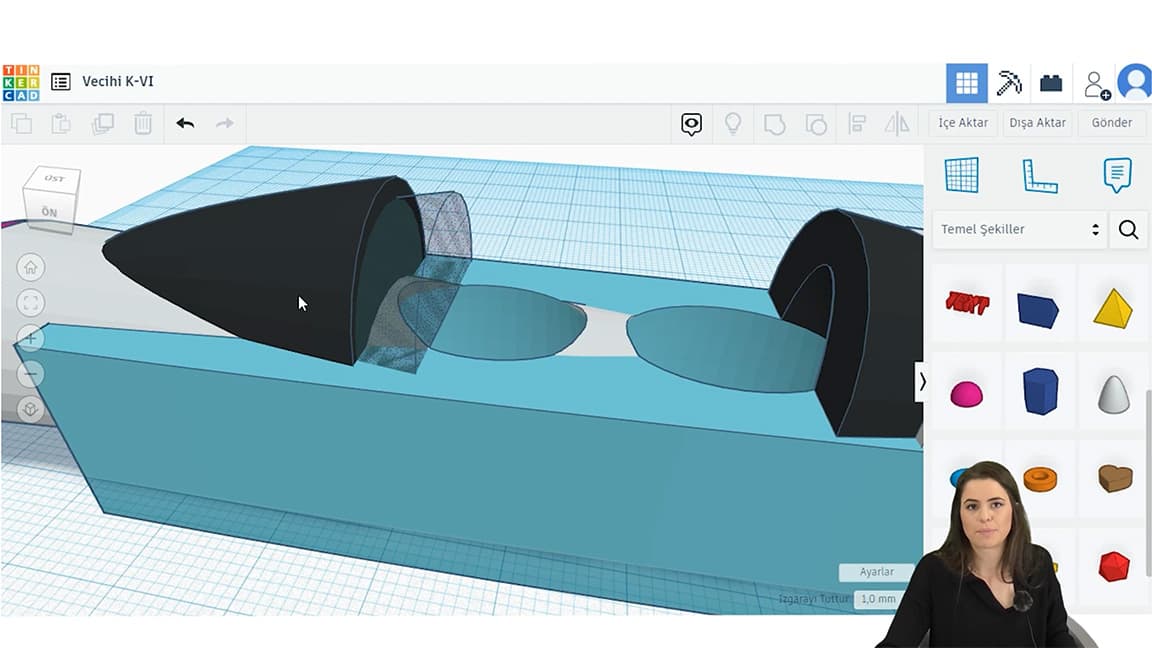This screenshot has width=1152, height=648.
Task: Select the Ruler tool
Action: pyautogui.click(x=1039, y=175)
